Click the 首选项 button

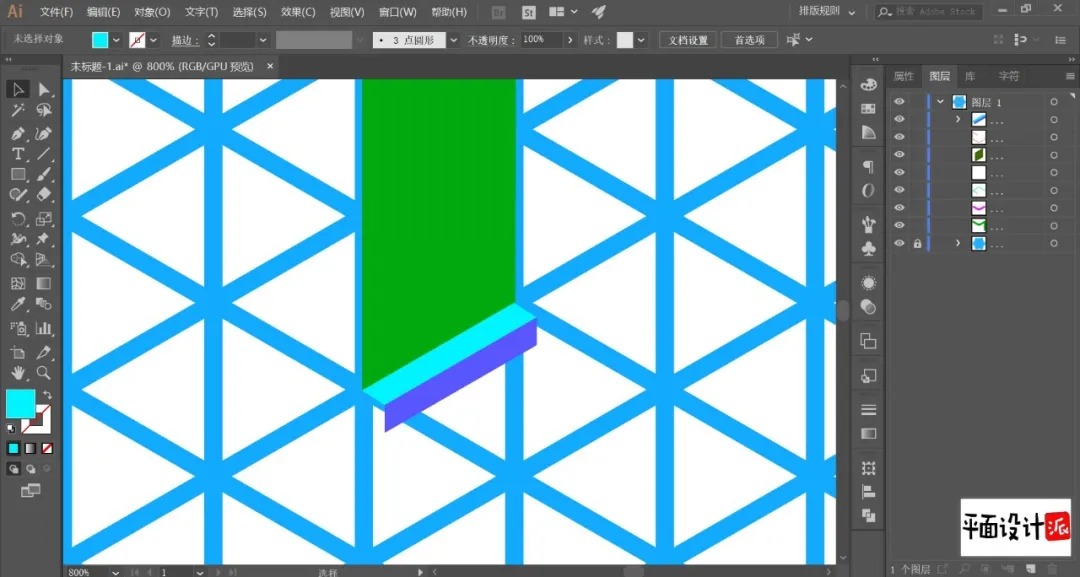pyautogui.click(x=749, y=40)
